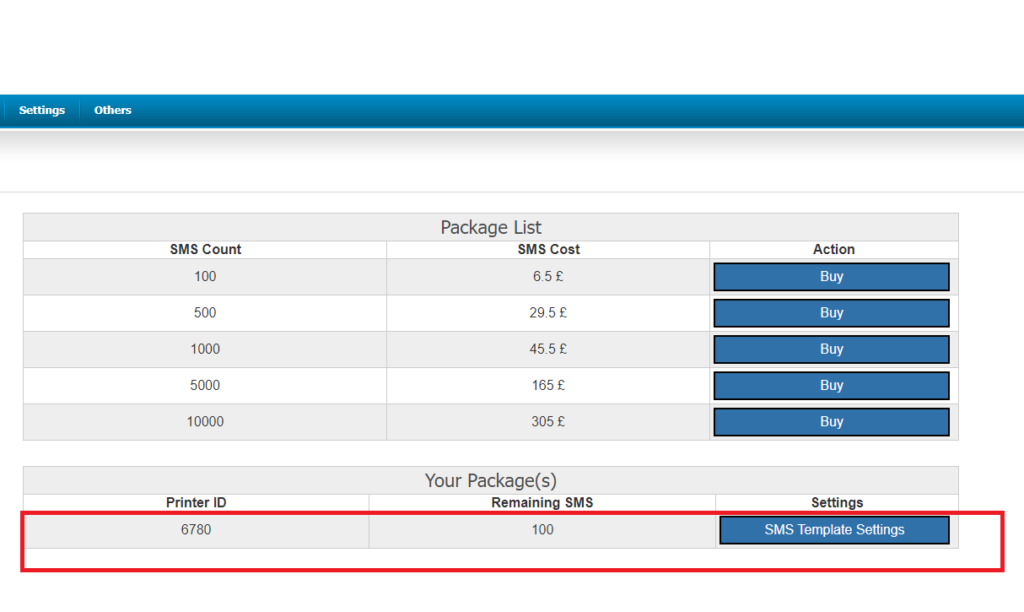Open the Others menu in navigation bar

pyautogui.click(x=113, y=110)
